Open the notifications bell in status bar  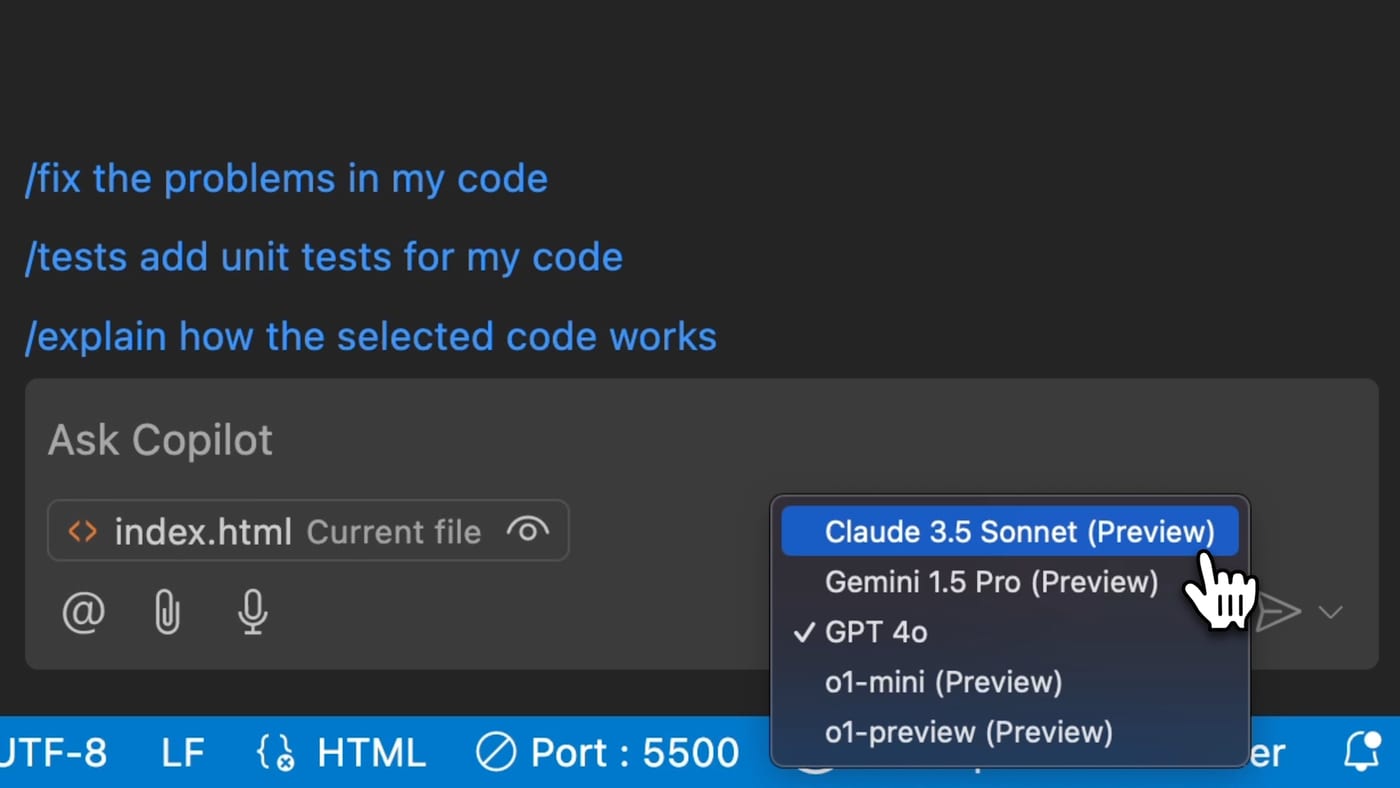[x=1362, y=752]
